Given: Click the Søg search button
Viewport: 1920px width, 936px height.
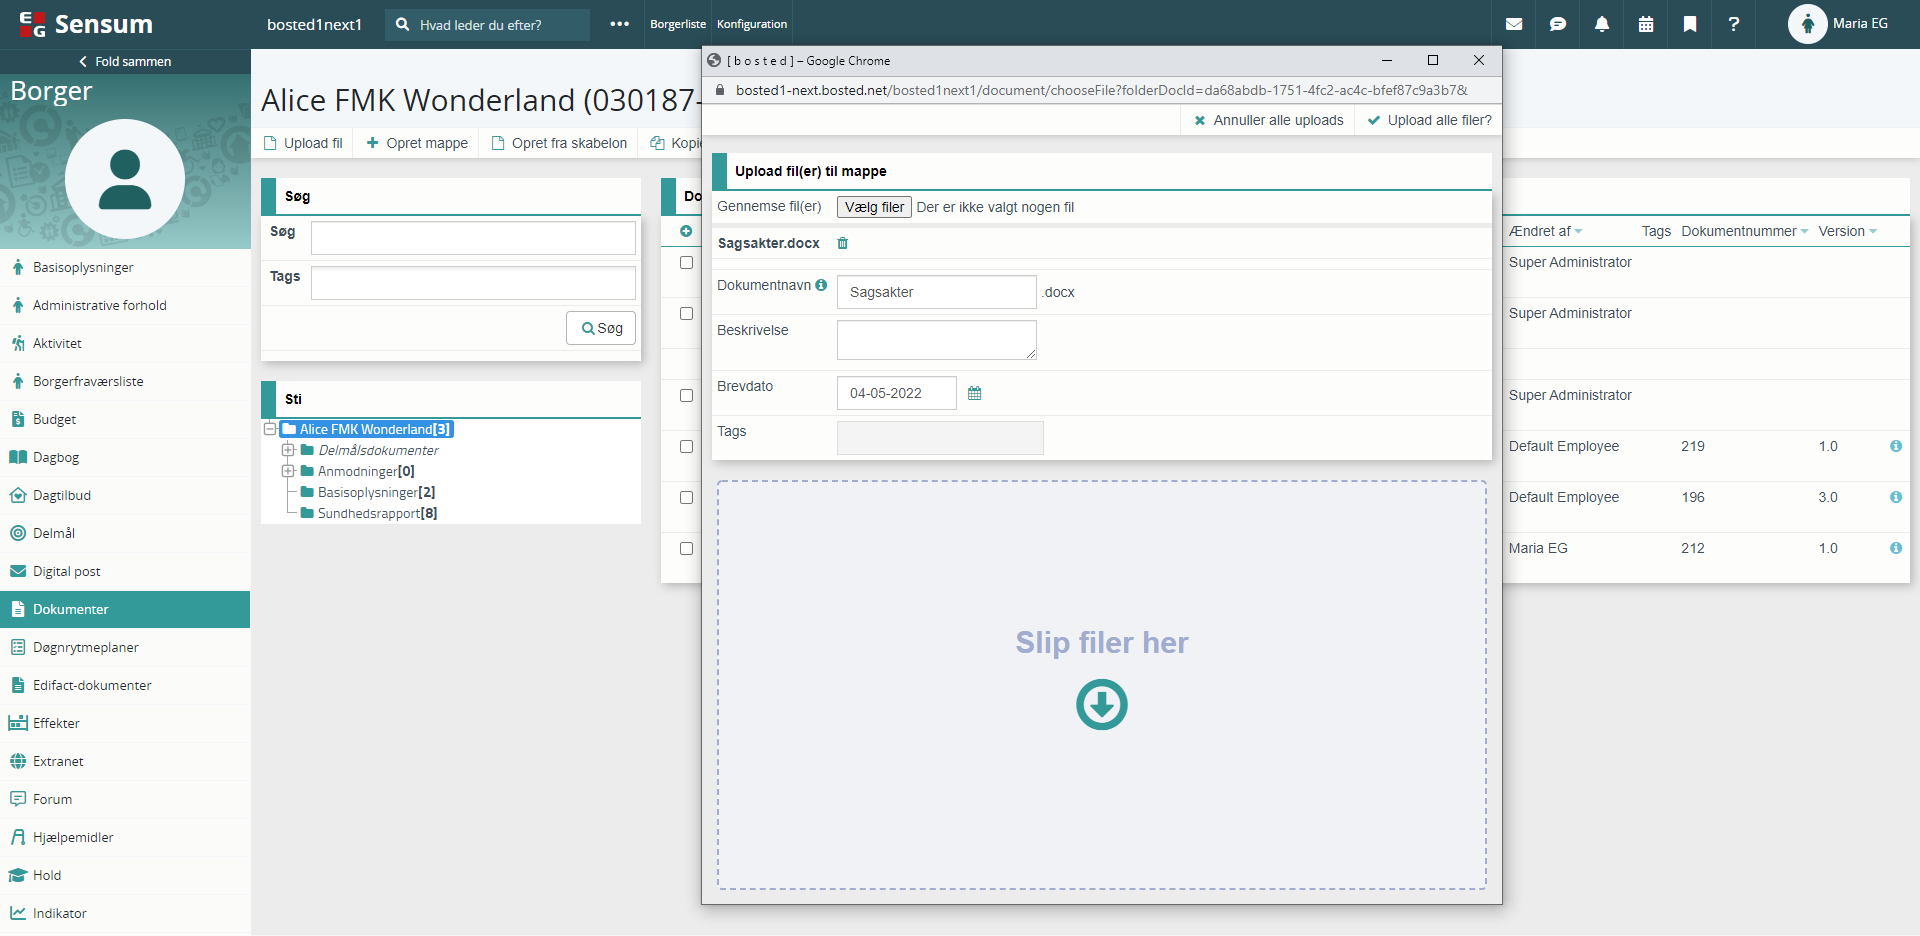Looking at the screenshot, I should (x=601, y=328).
